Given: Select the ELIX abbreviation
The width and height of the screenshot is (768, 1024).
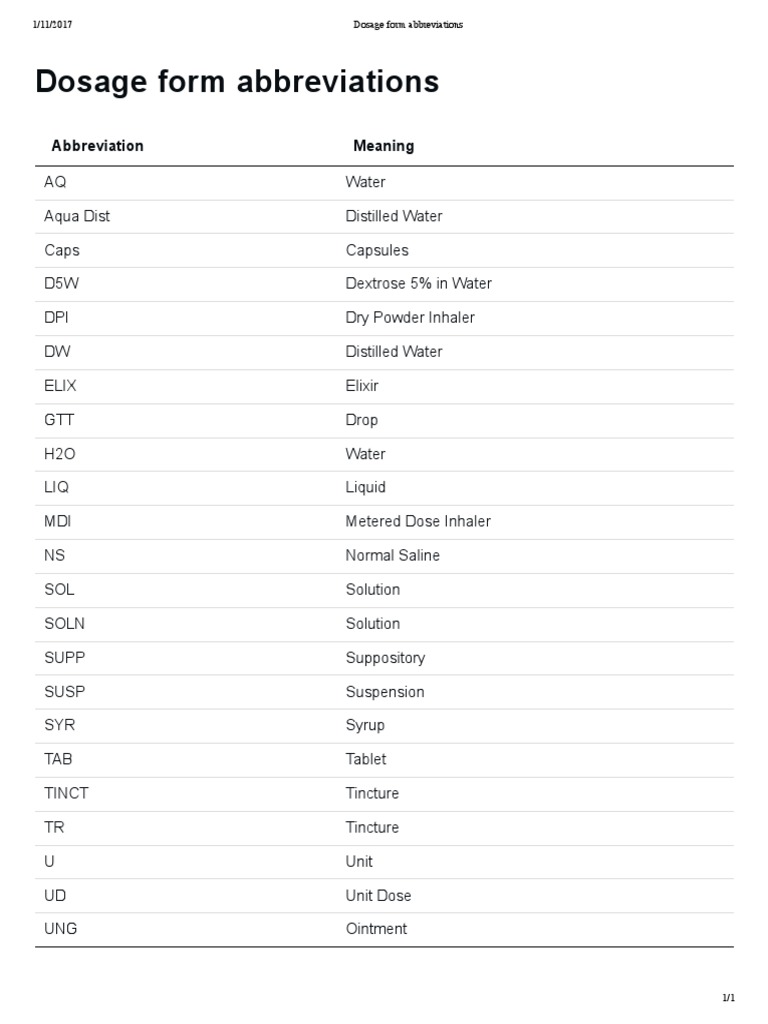Looking at the screenshot, I should 60,386.
